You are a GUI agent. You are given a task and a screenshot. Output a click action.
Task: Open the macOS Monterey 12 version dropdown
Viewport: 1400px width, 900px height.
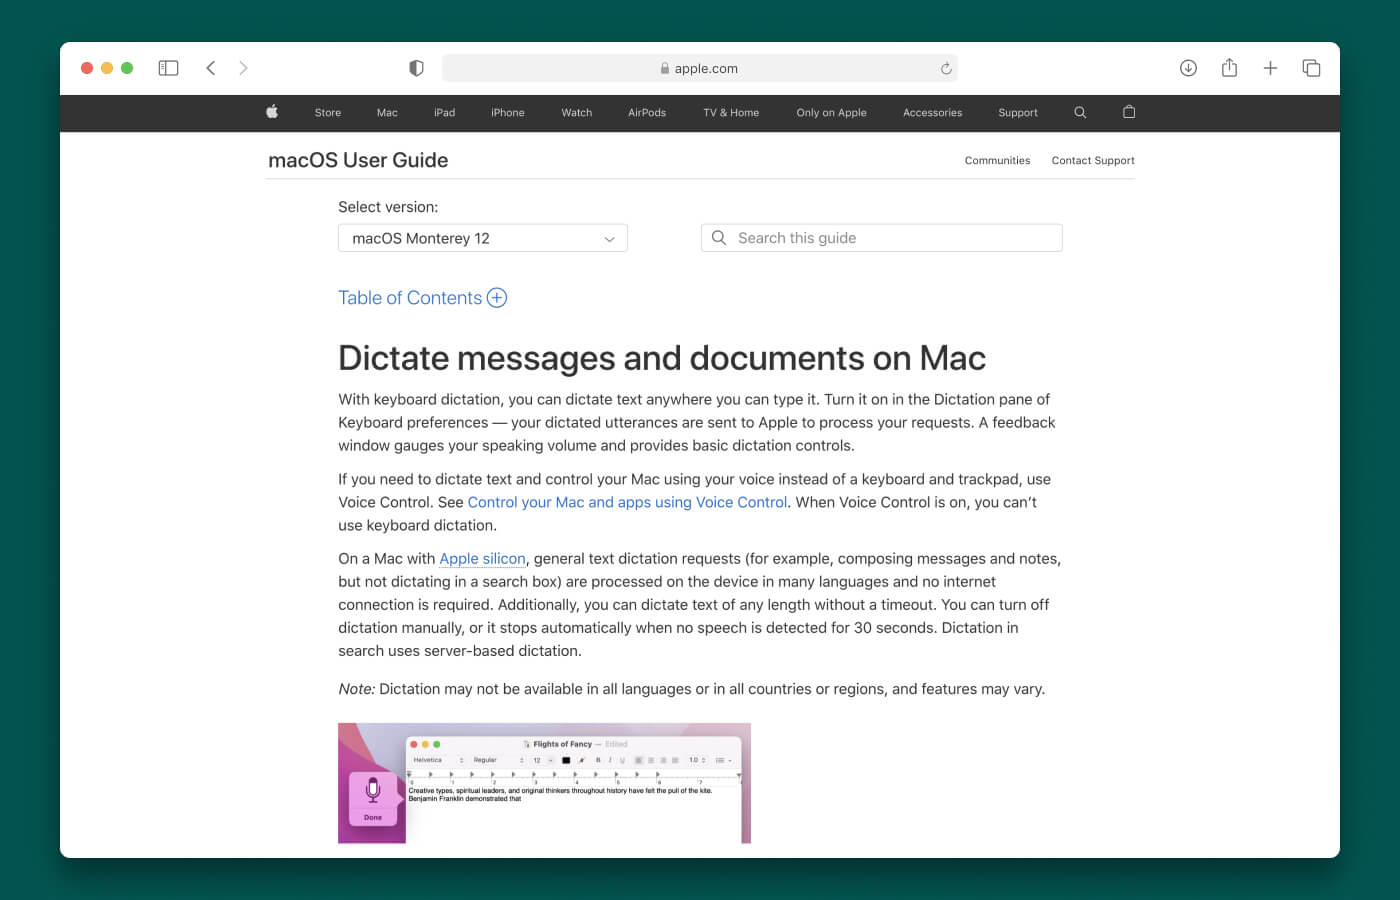(x=483, y=238)
